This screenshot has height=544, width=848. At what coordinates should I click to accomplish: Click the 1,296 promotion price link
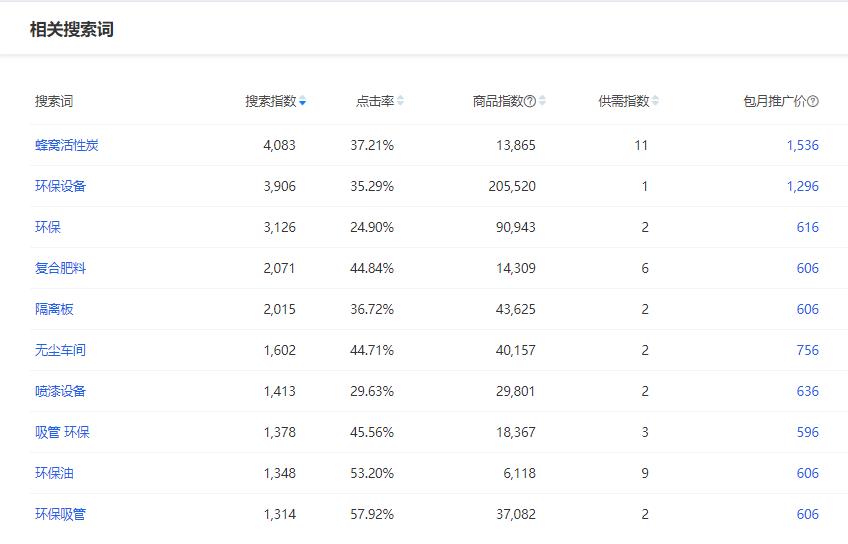(802, 186)
